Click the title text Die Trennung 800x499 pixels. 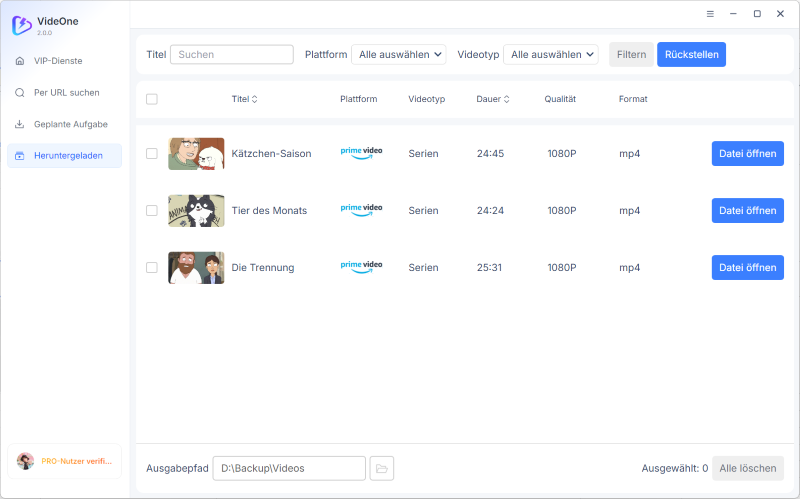(263, 267)
